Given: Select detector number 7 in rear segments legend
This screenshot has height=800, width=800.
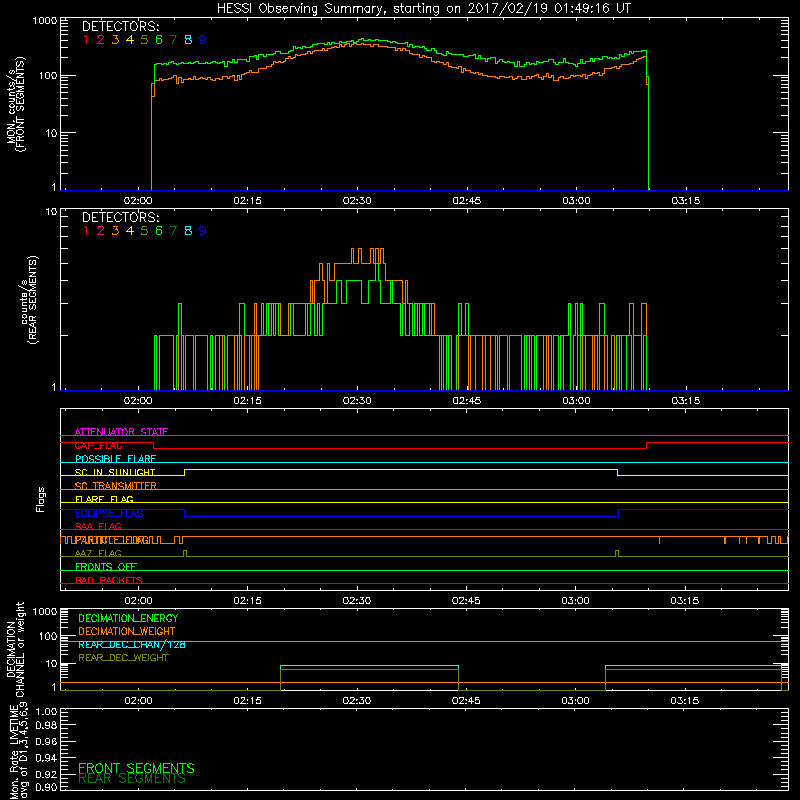Looking at the screenshot, I should tap(173, 231).
